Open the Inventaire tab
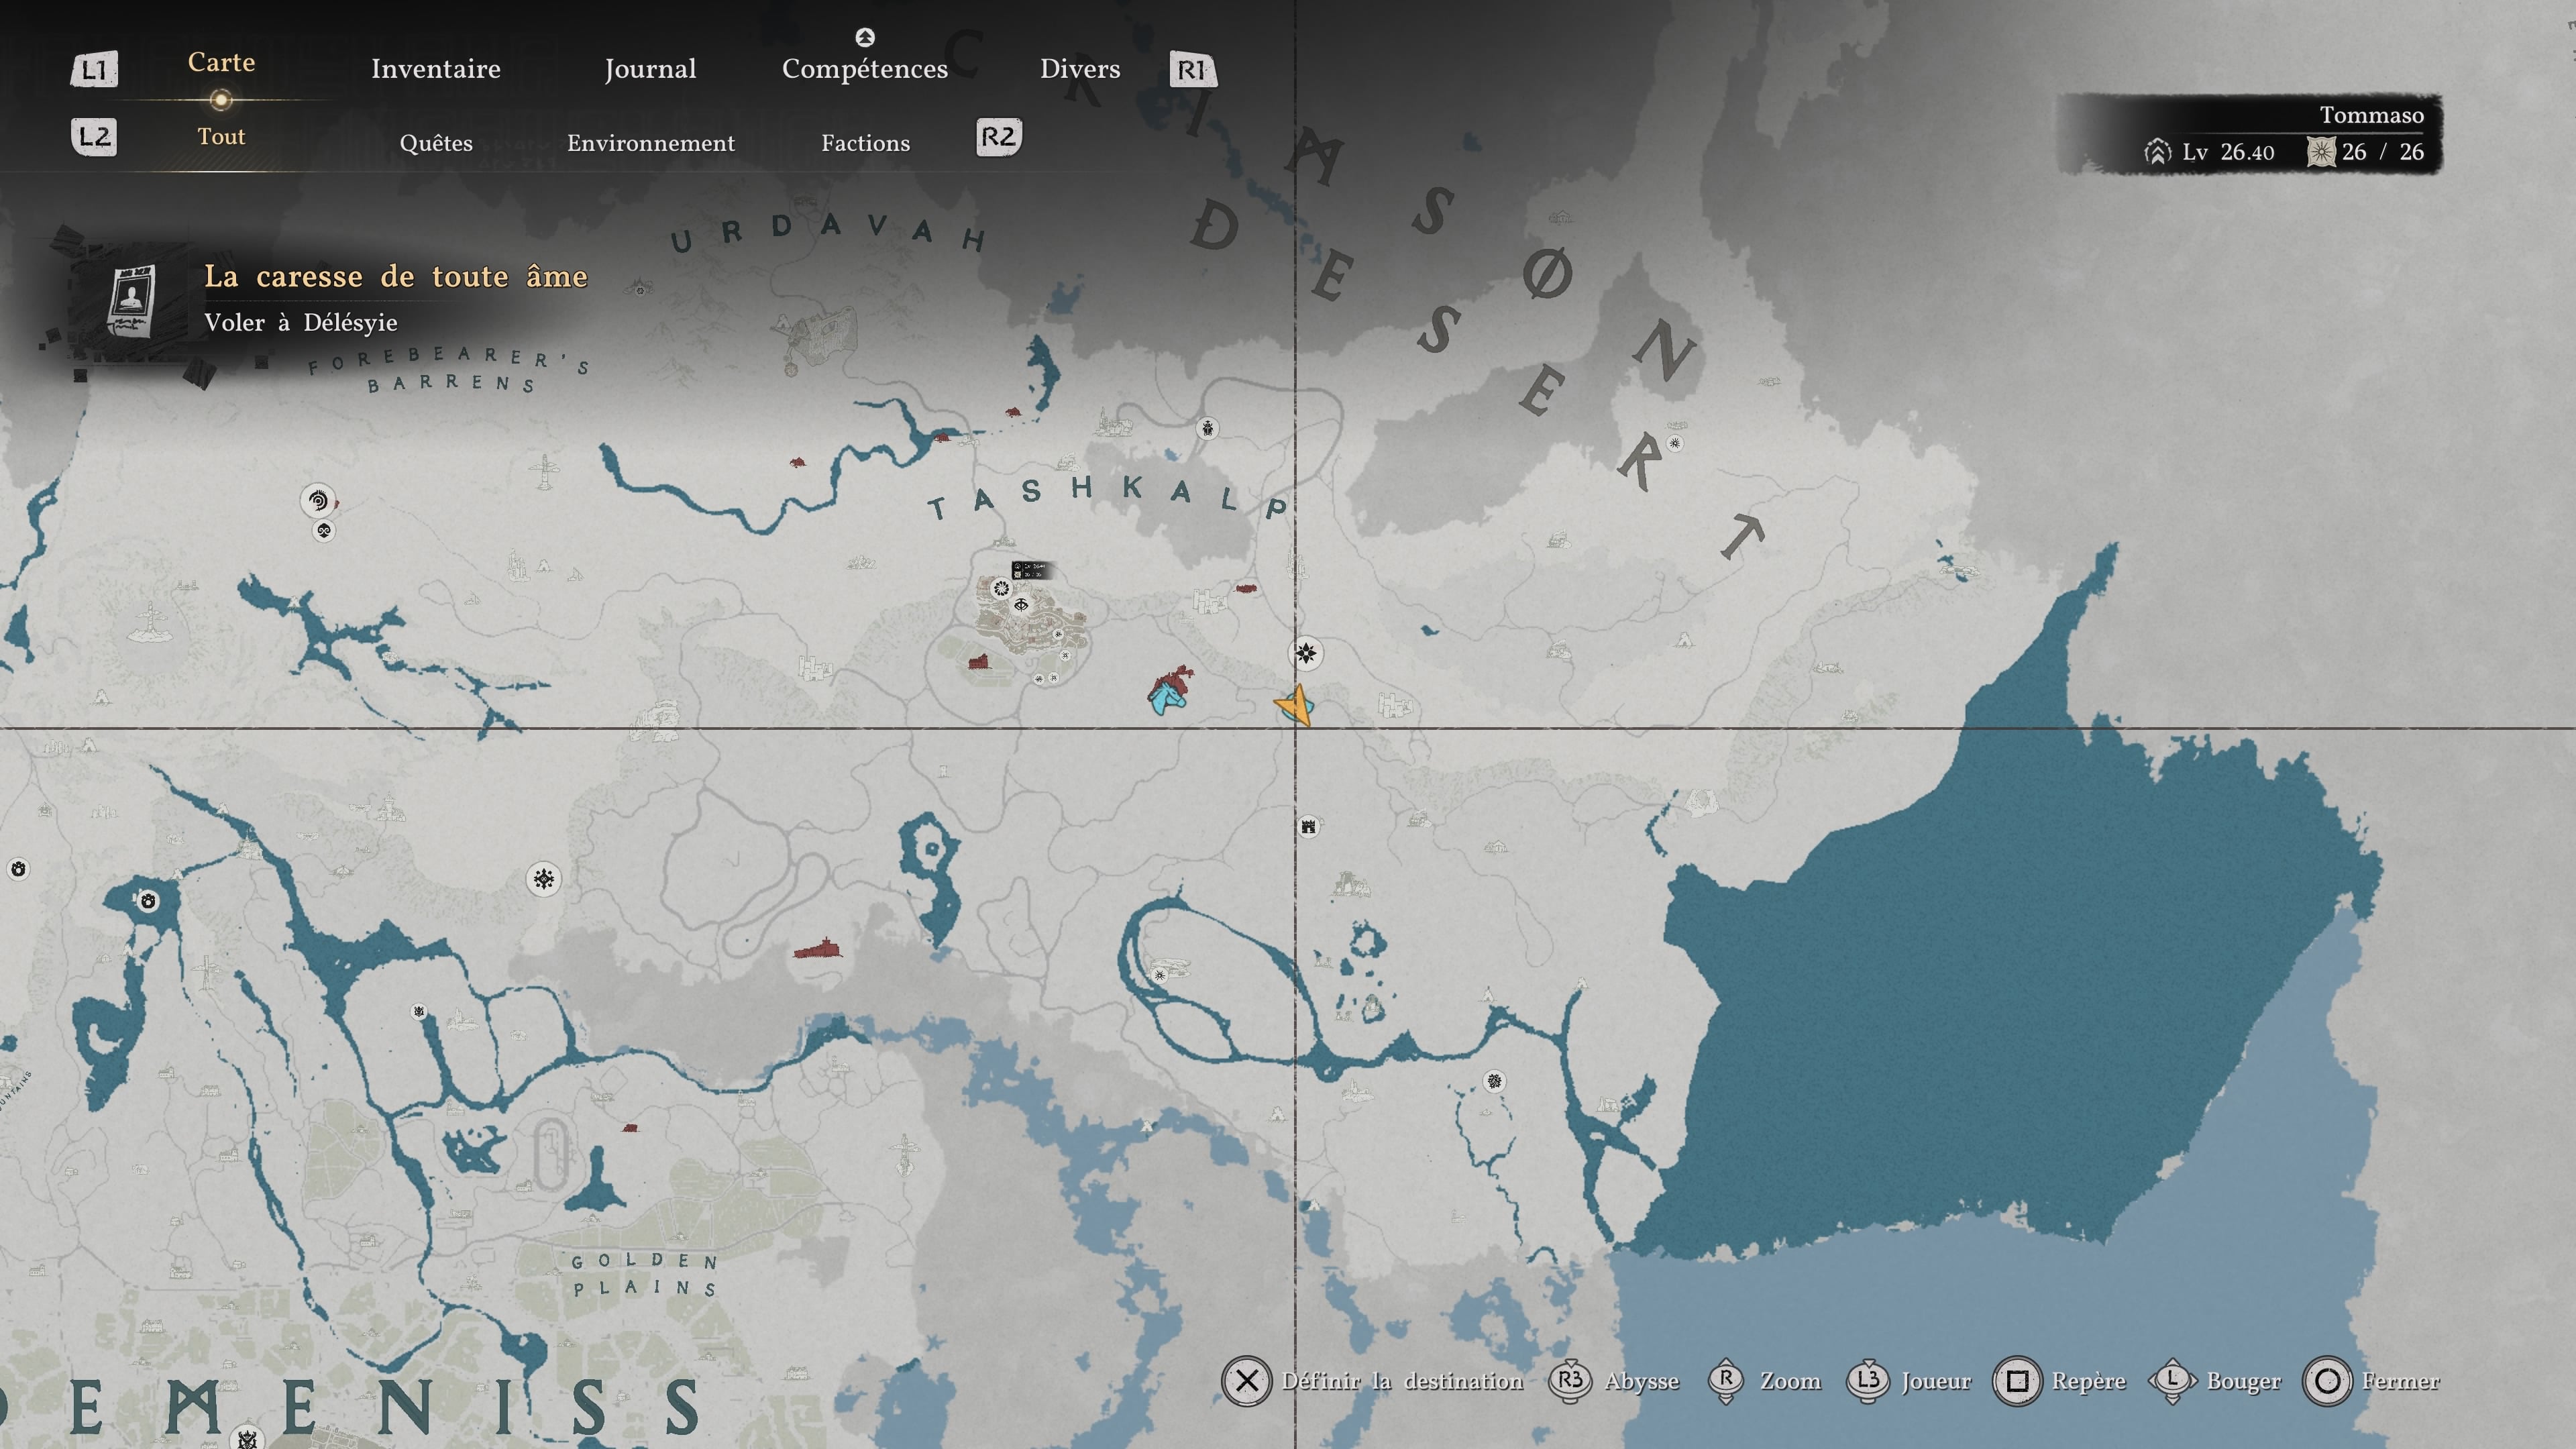This screenshot has height=1449, width=2576. [436, 69]
